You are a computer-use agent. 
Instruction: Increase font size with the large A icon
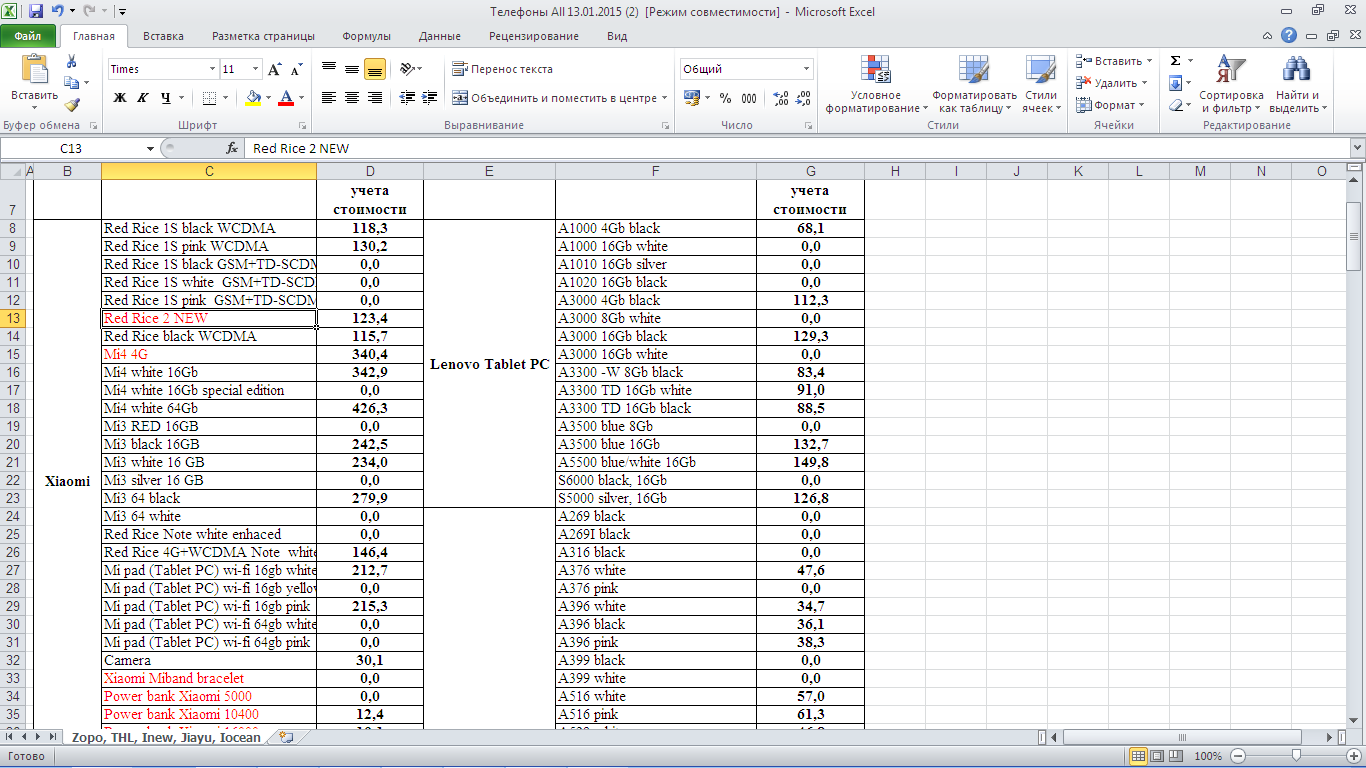[275, 69]
